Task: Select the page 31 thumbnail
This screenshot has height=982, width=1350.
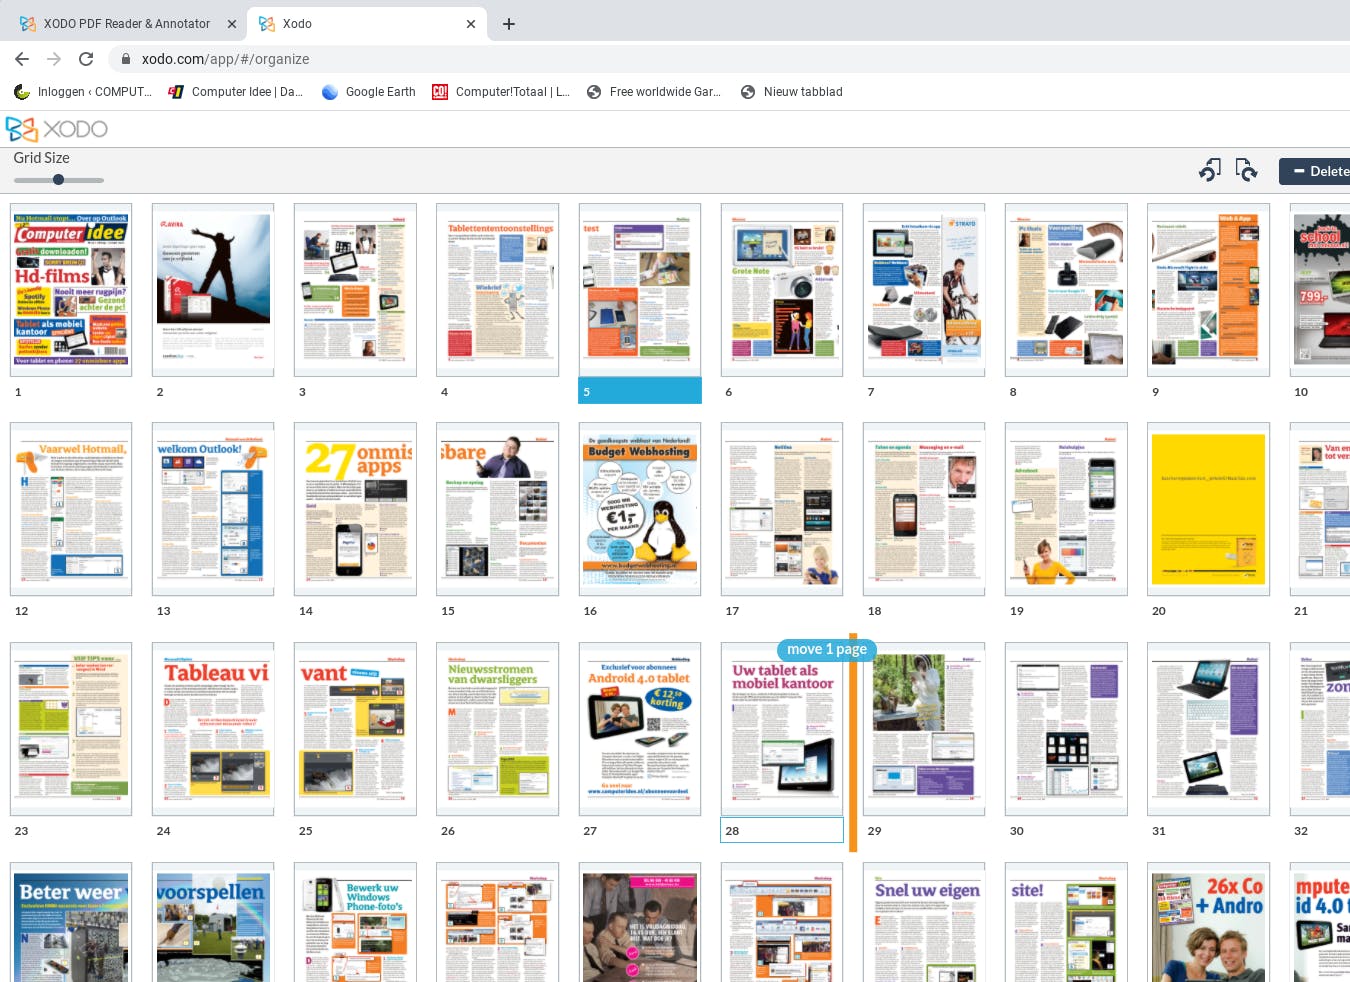Action: click(x=1208, y=729)
